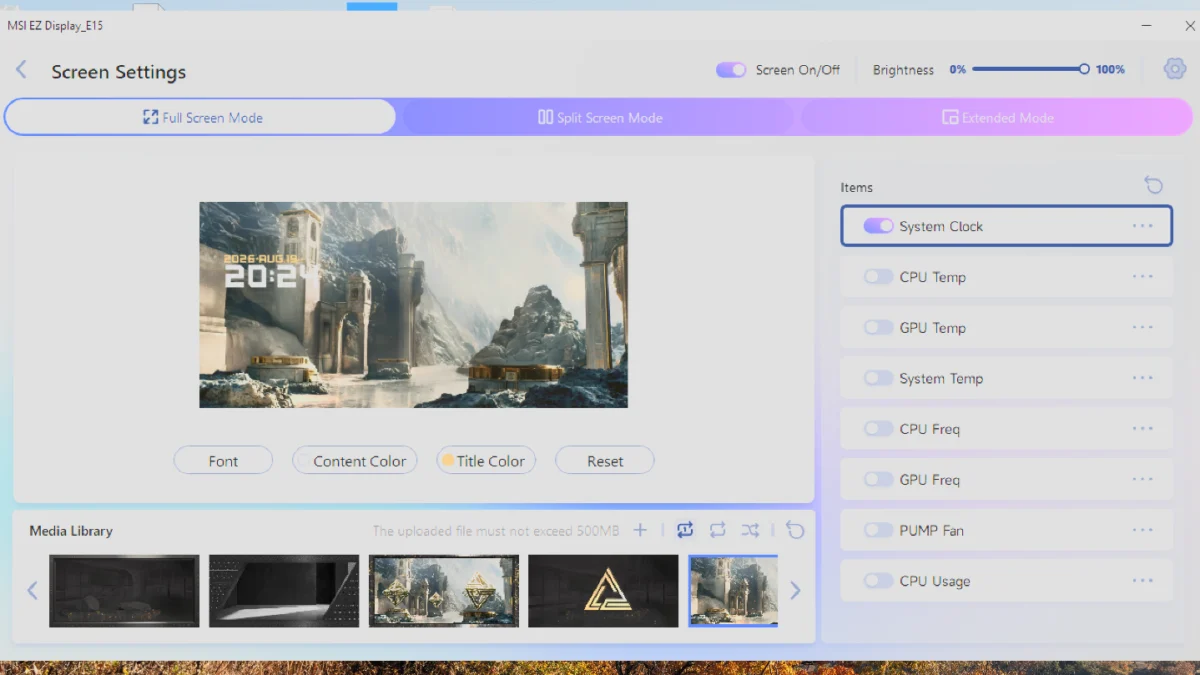Adjust the Brightness slider handle

[x=1084, y=69]
